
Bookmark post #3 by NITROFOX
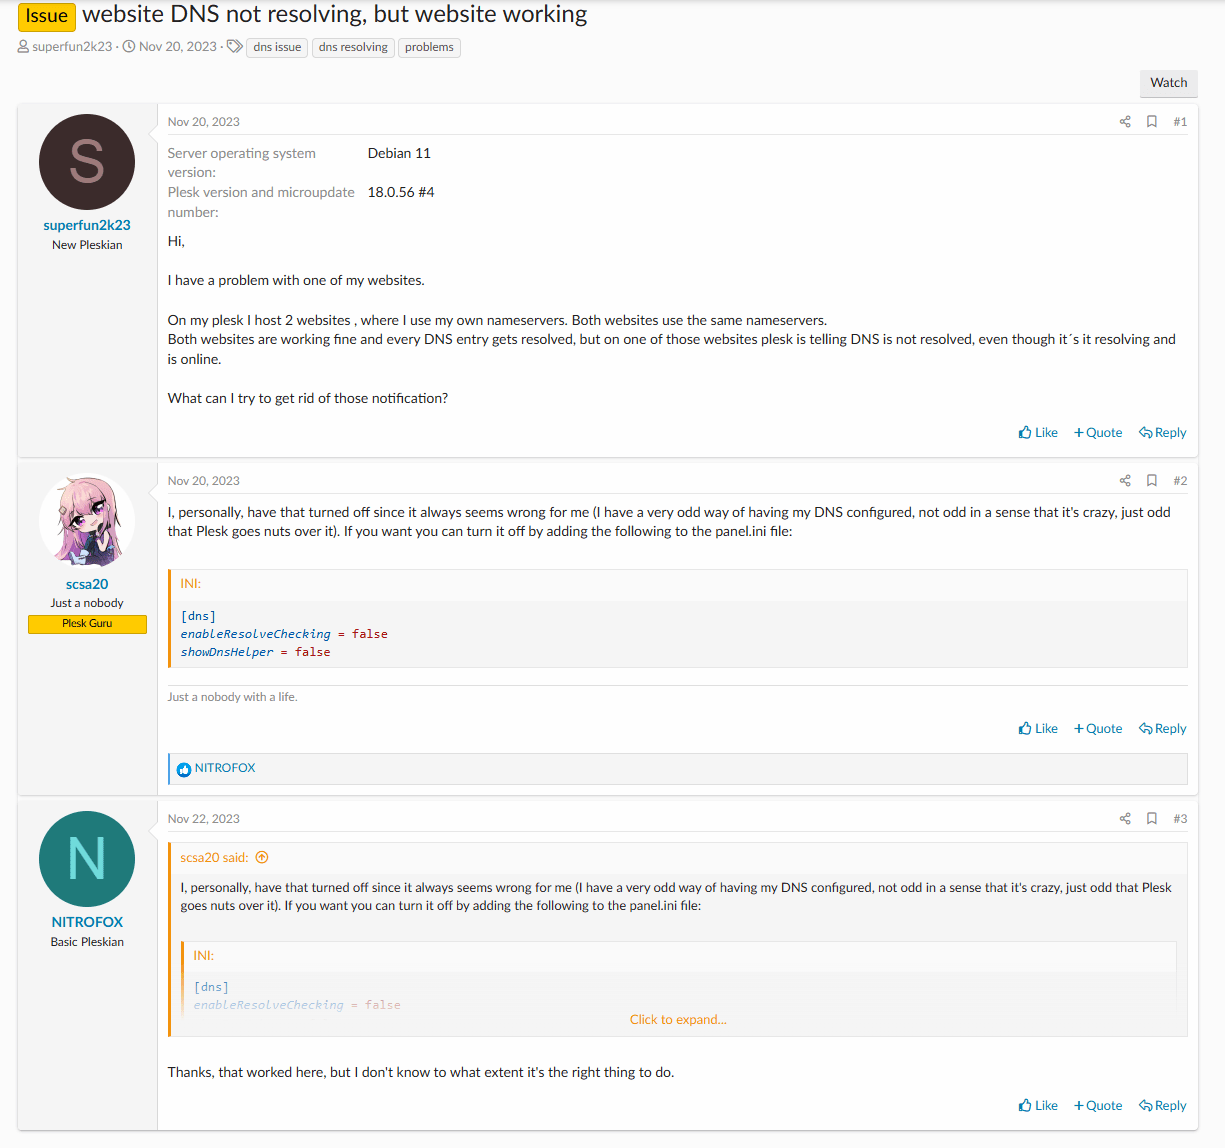pos(1152,819)
